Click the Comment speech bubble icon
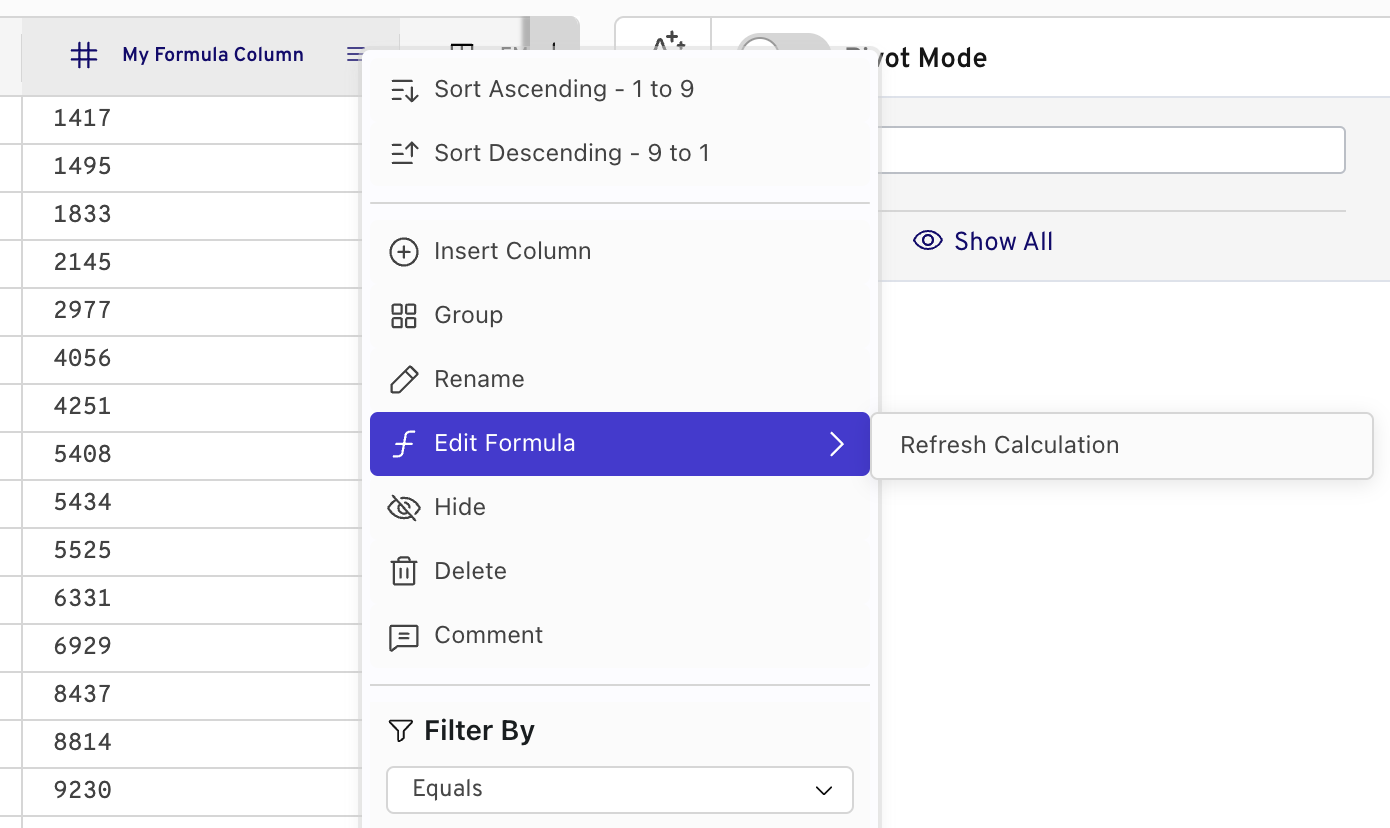 403,636
